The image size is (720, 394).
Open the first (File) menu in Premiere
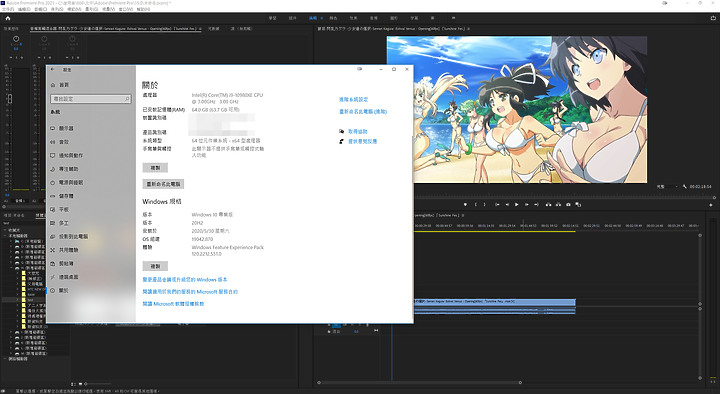(8, 9)
